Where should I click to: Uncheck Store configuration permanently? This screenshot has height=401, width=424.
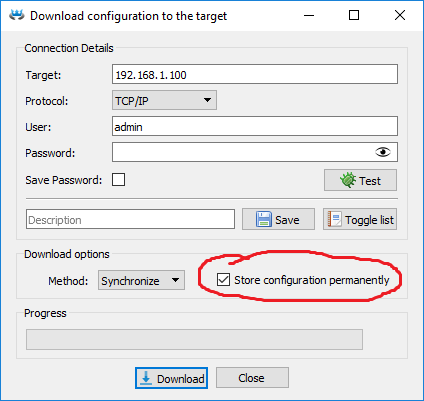click(x=223, y=279)
